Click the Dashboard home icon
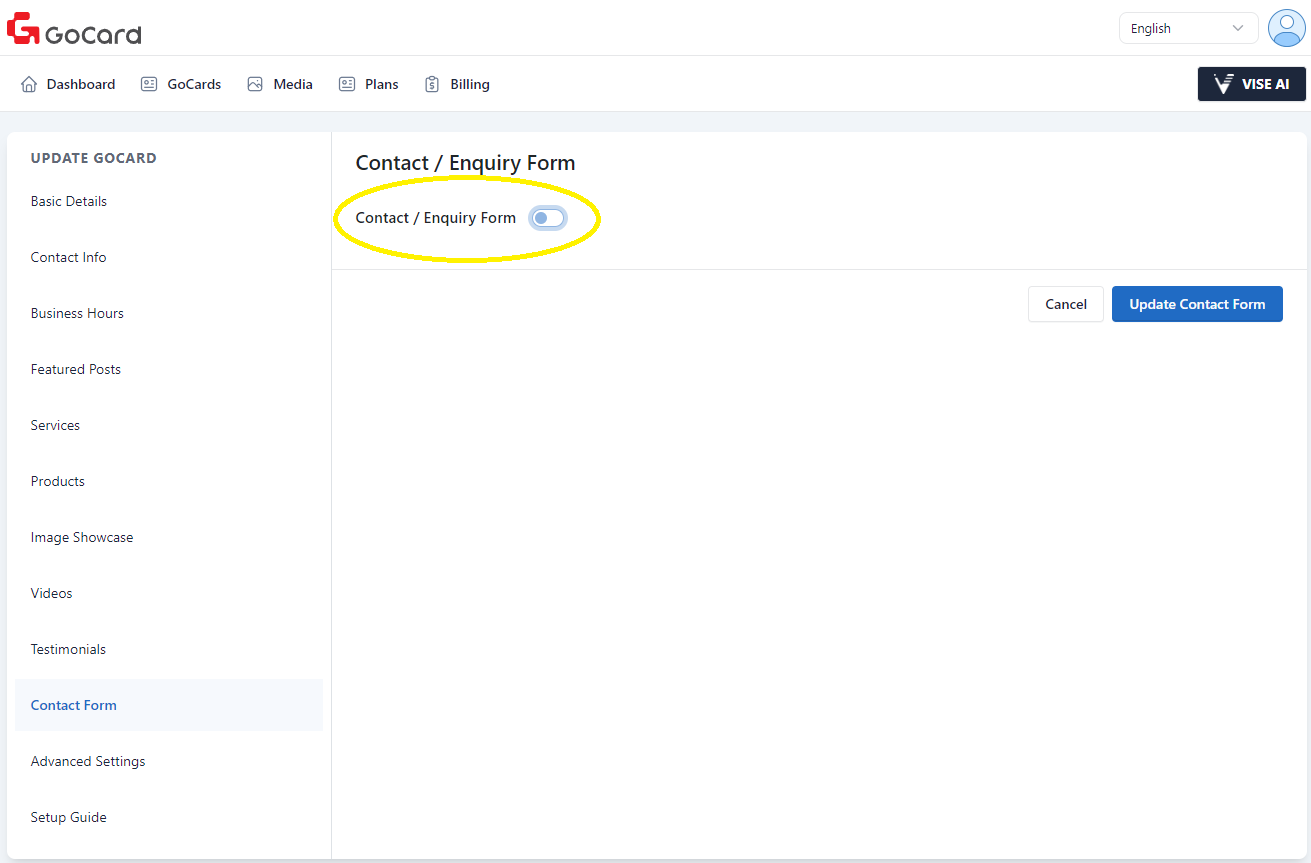Image resolution: width=1311 pixels, height=863 pixels. pos(29,84)
